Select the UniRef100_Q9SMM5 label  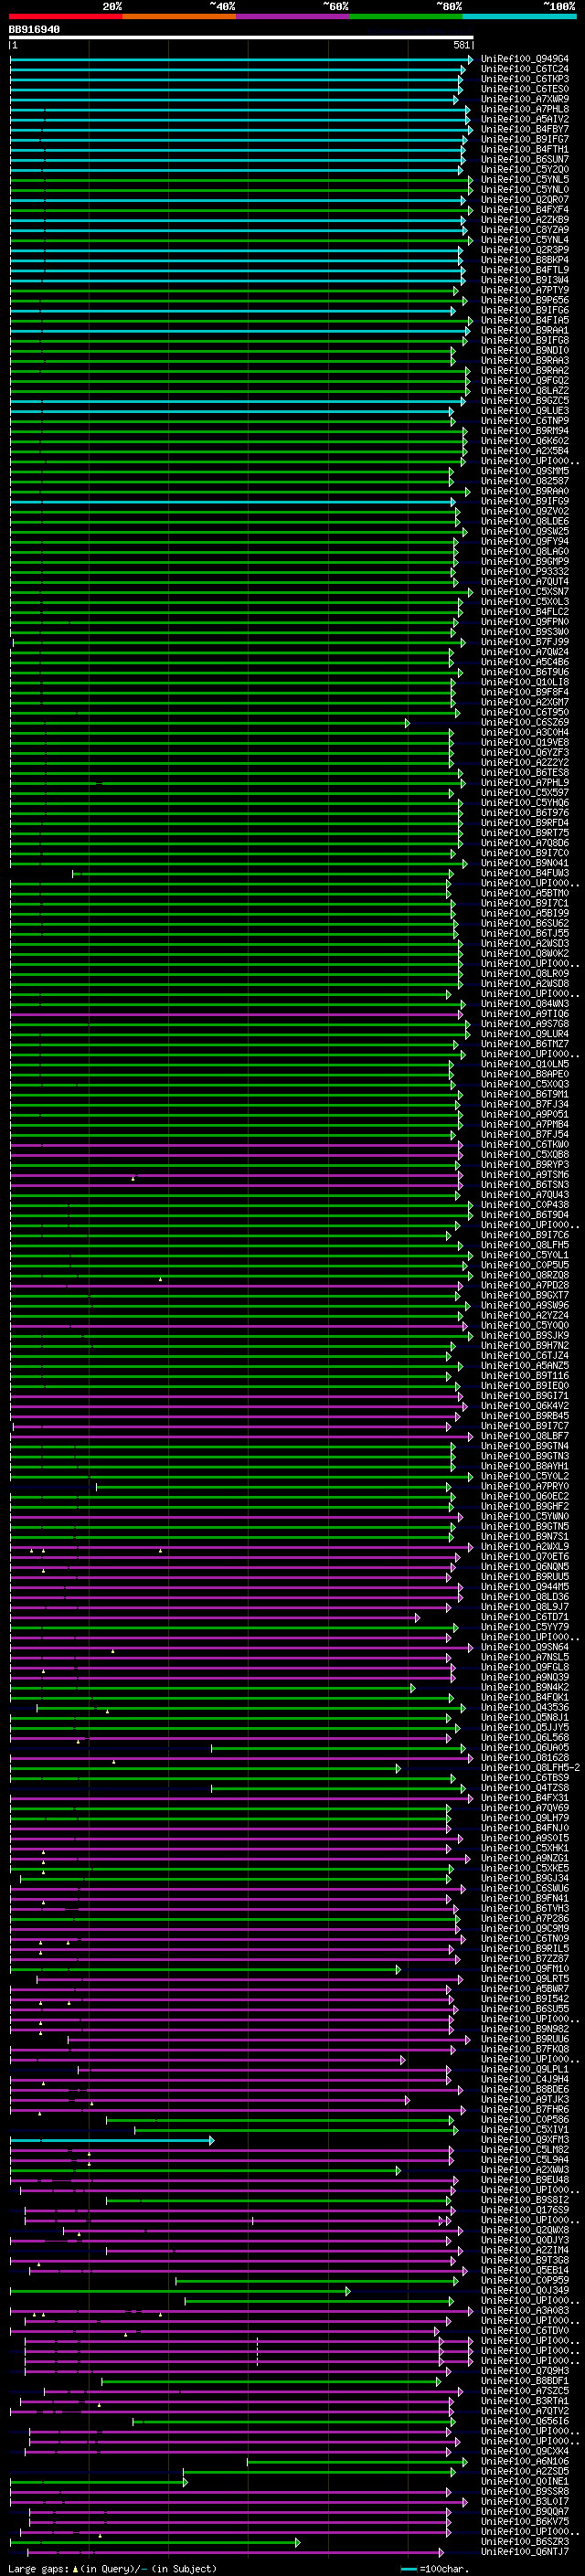pos(525,471)
